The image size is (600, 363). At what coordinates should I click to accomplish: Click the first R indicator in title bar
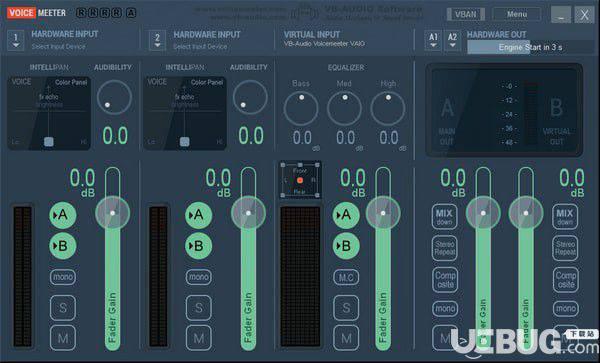click(81, 13)
